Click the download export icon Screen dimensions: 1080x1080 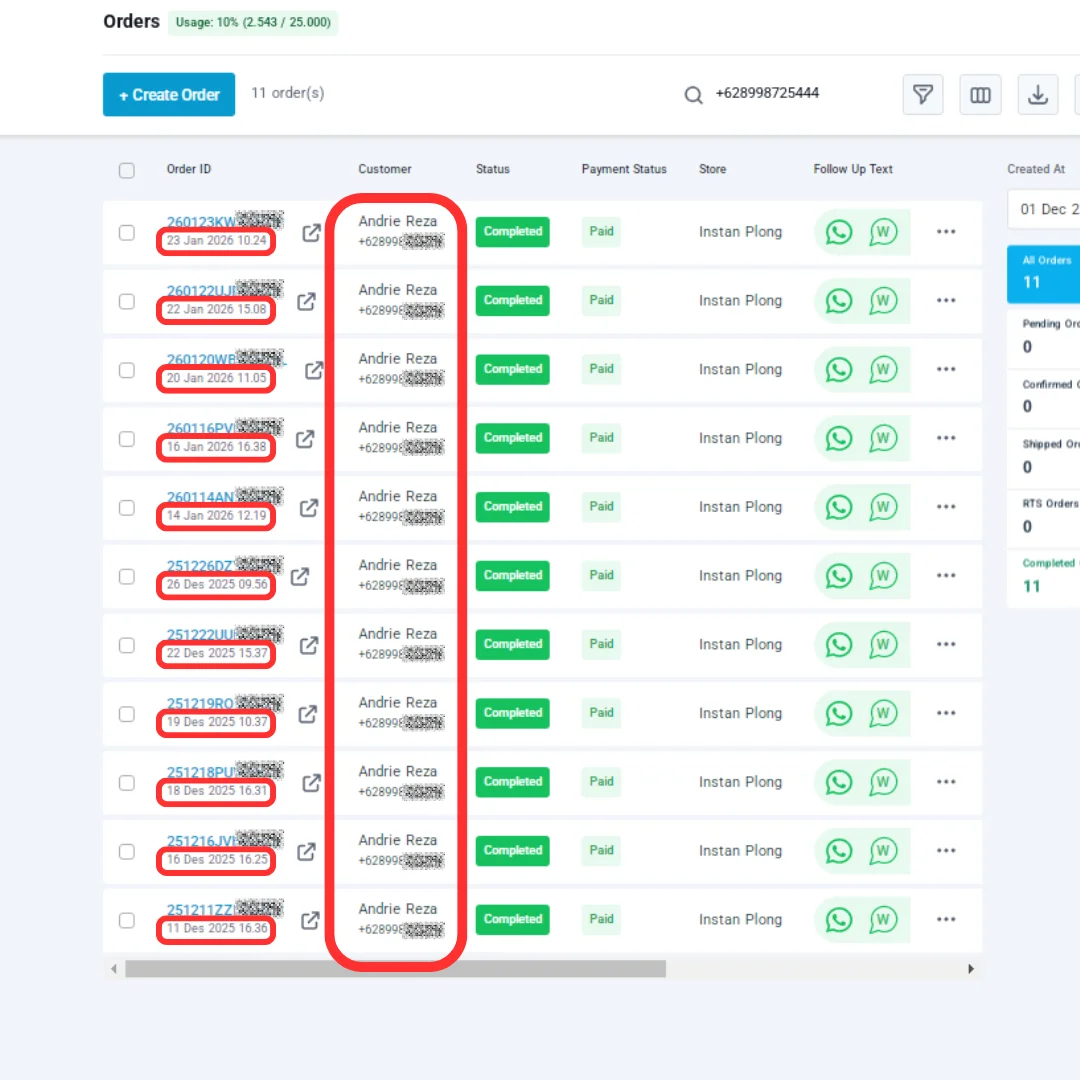(x=1038, y=95)
